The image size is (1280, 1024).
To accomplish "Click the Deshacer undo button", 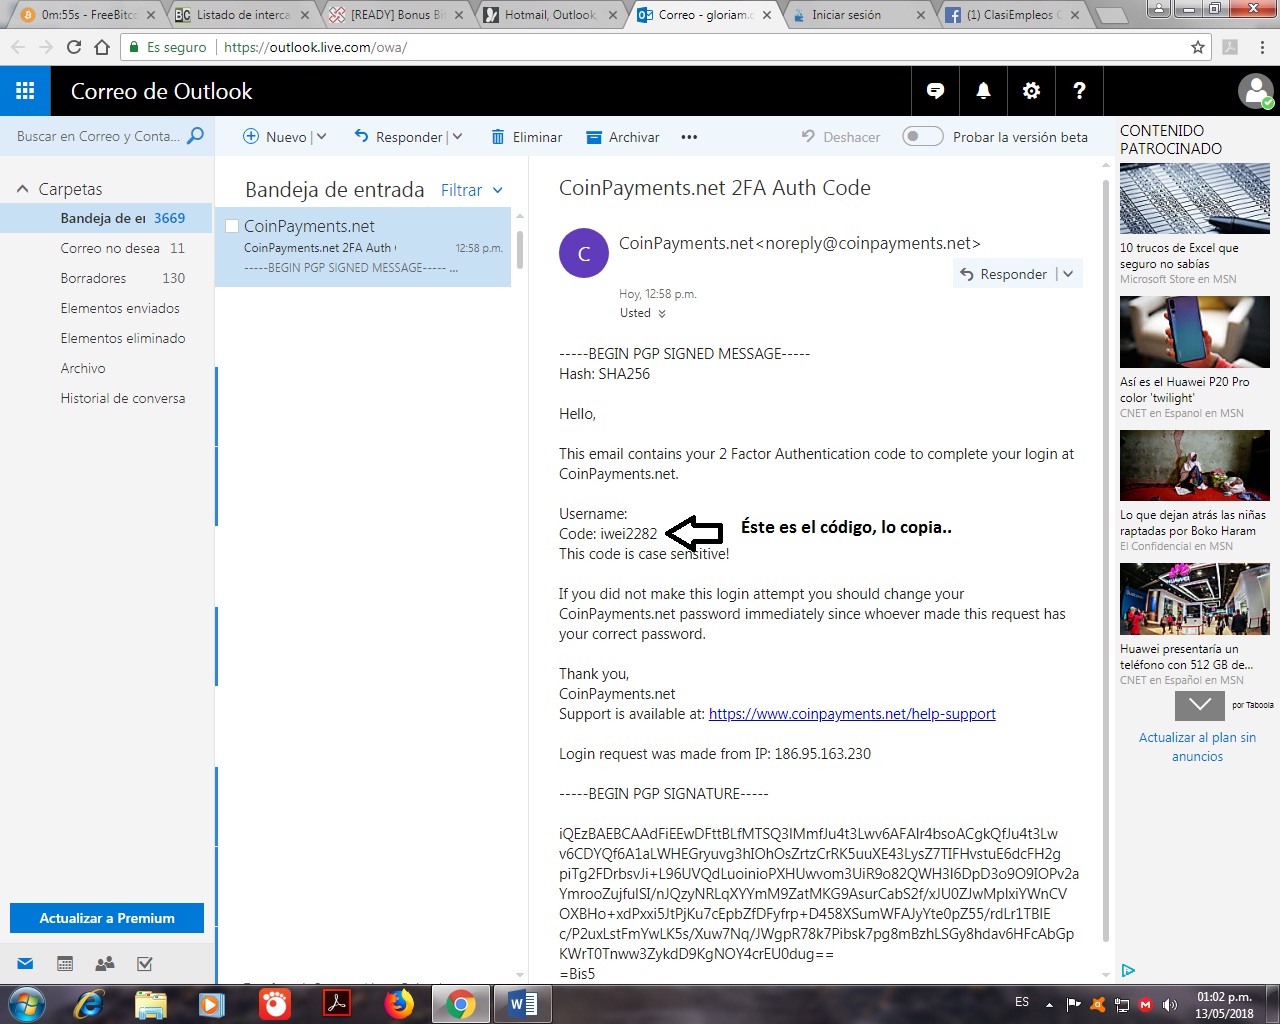I will [840, 137].
